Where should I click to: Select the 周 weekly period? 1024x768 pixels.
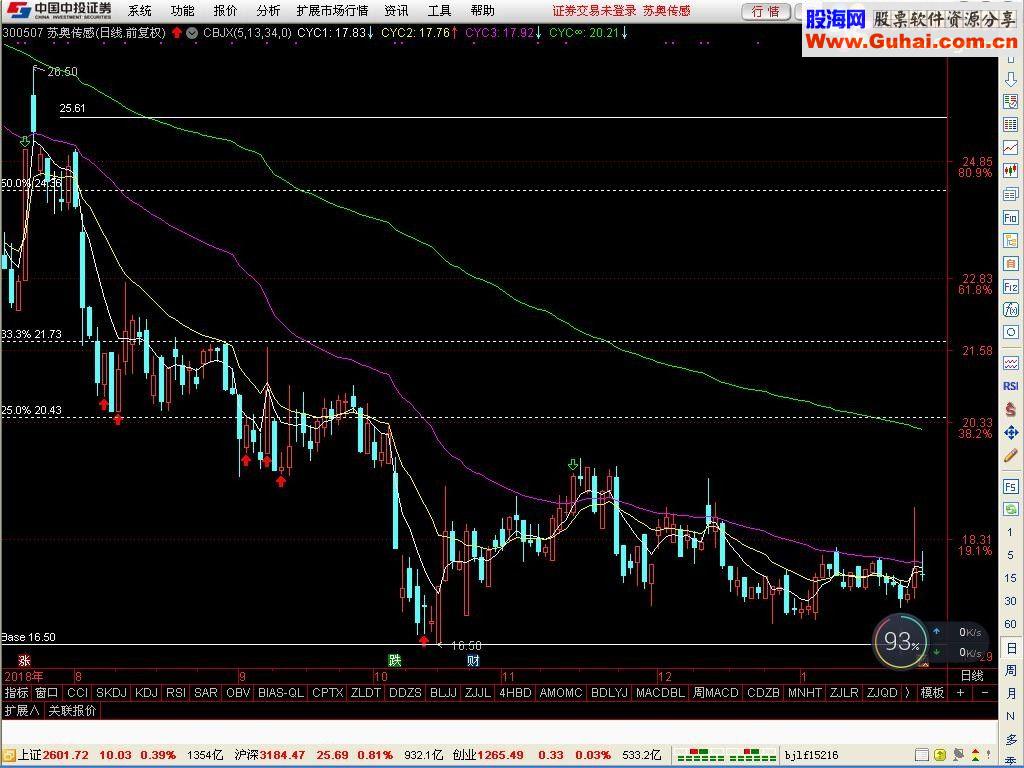pos(1011,671)
